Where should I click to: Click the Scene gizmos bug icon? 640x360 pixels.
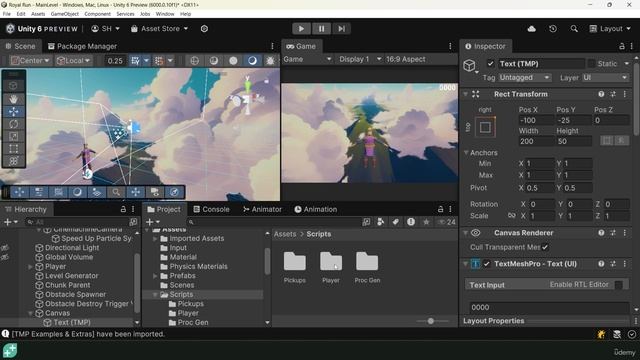tap(270, 61)
